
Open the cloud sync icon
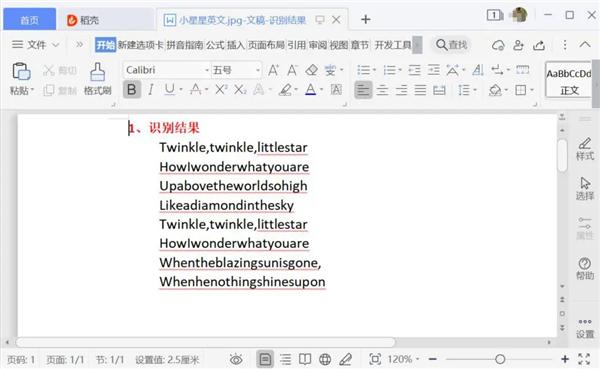pos(498,45)
